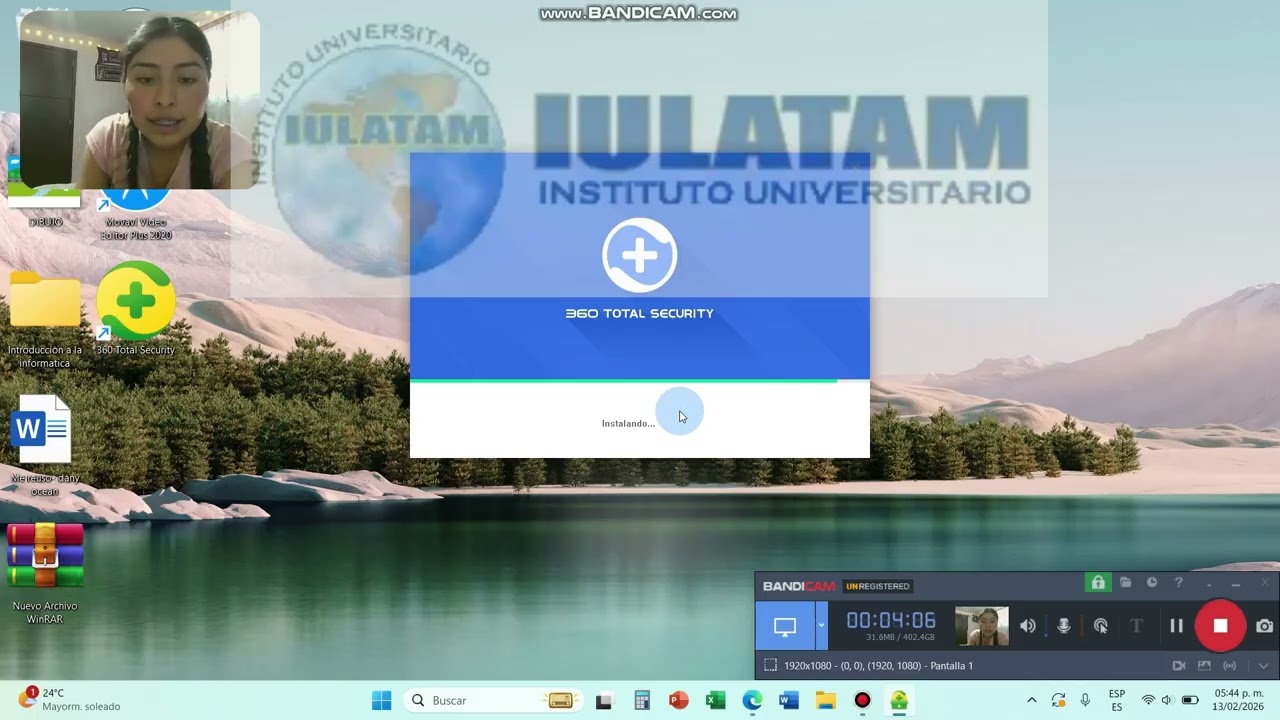Click Bandicam 00:04:06 recording timer

[x=891, y=620]
